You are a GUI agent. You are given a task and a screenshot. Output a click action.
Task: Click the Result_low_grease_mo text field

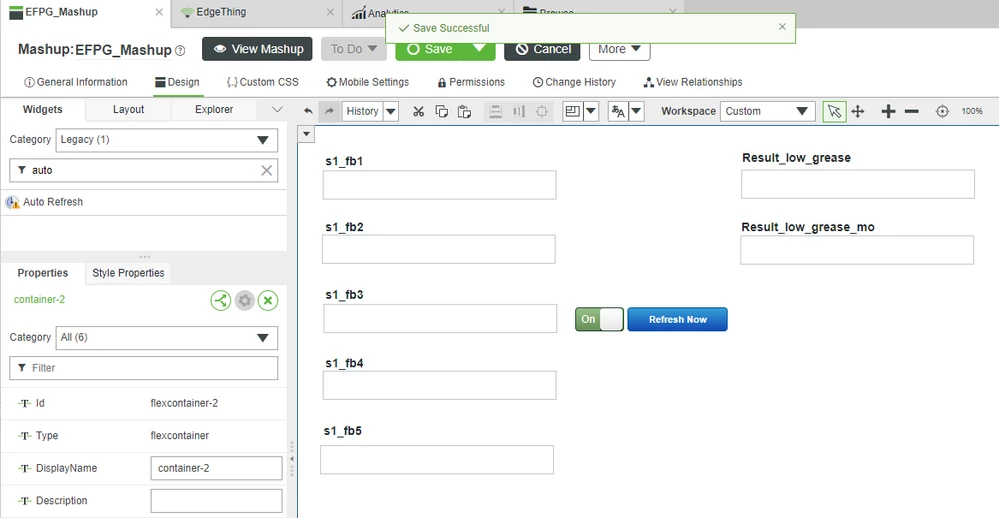click(x=857, y=250)
